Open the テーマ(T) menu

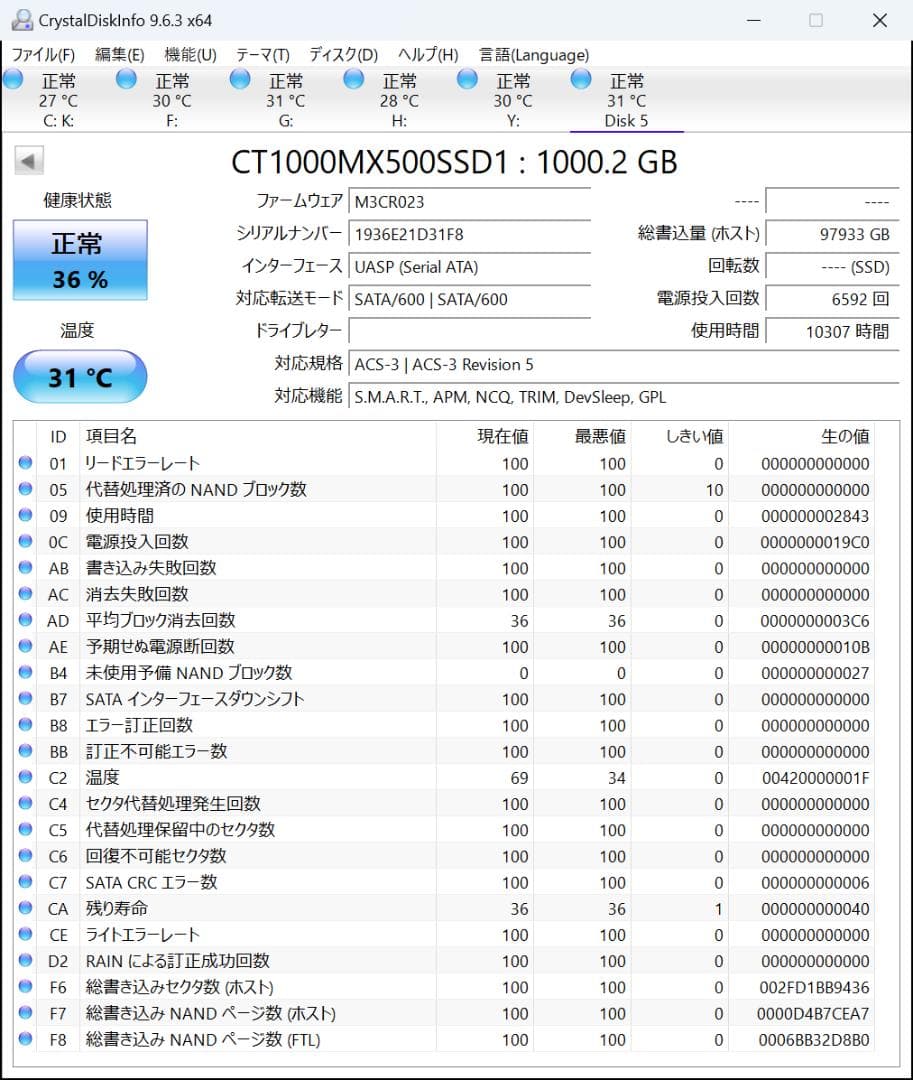coord(263,54)
